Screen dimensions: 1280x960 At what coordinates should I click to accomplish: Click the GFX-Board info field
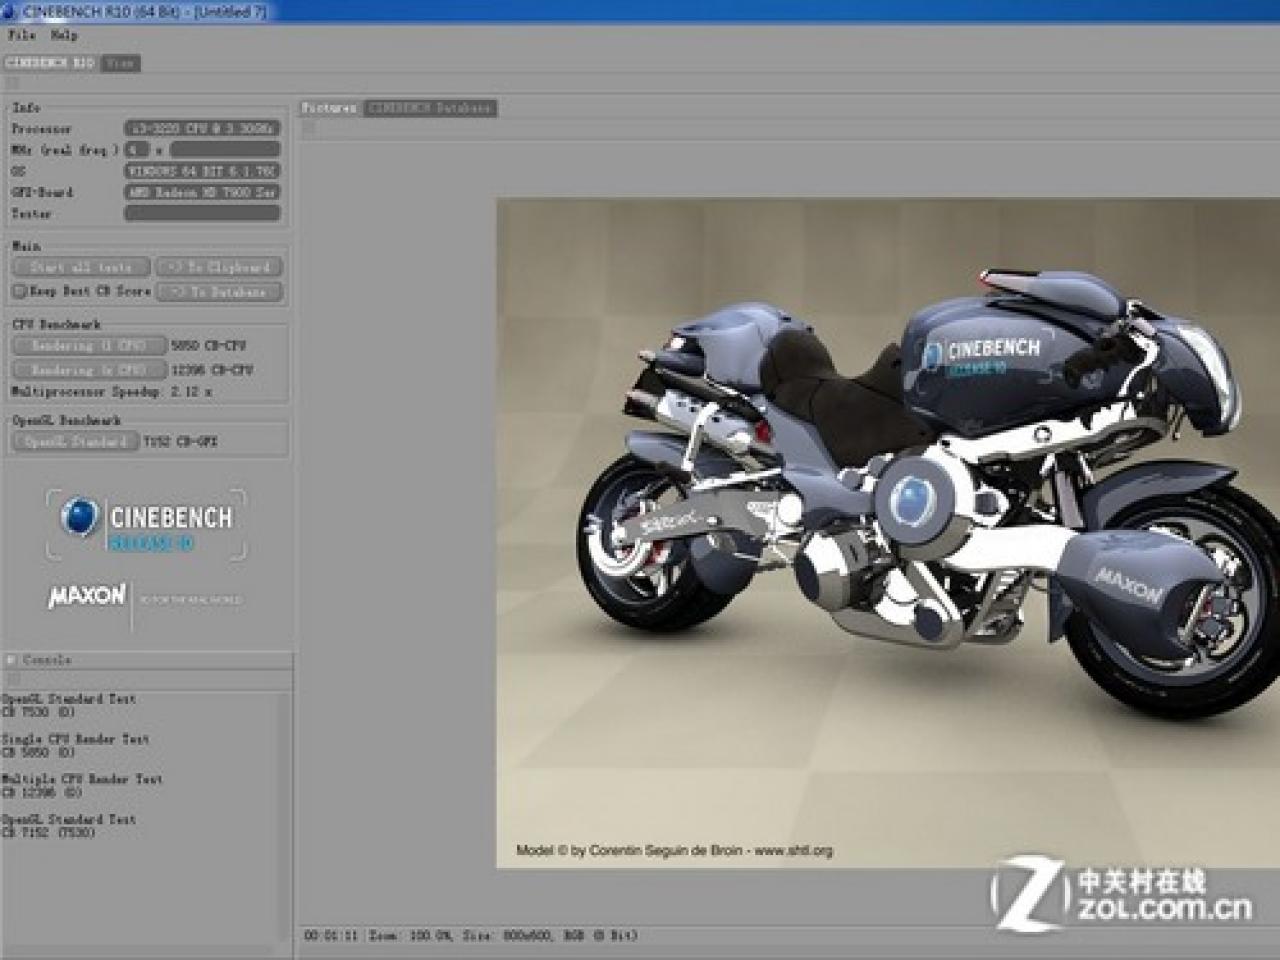(x=202, y=192)
